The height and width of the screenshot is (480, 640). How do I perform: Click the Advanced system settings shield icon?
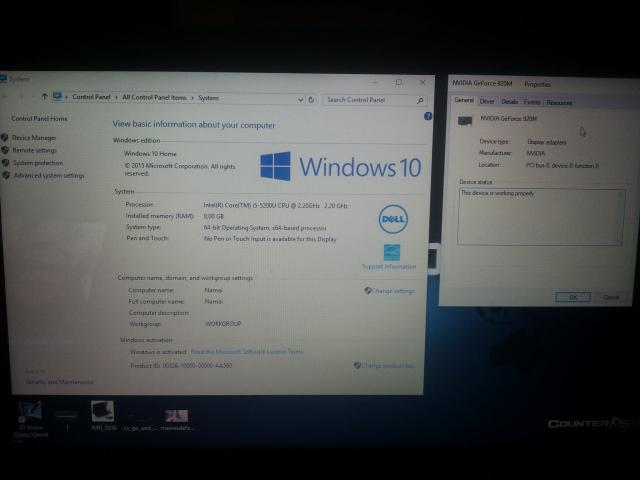(5, 175)
